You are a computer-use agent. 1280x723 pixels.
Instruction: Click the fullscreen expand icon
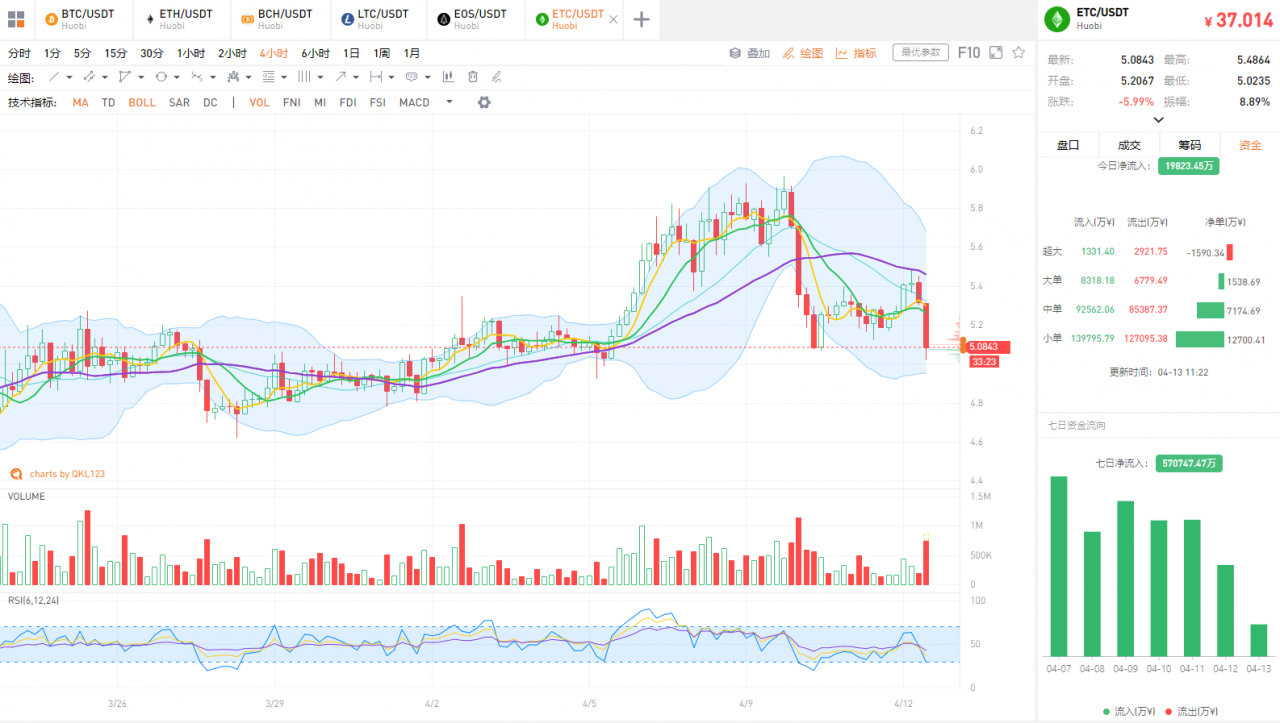[x=994, y=53]
